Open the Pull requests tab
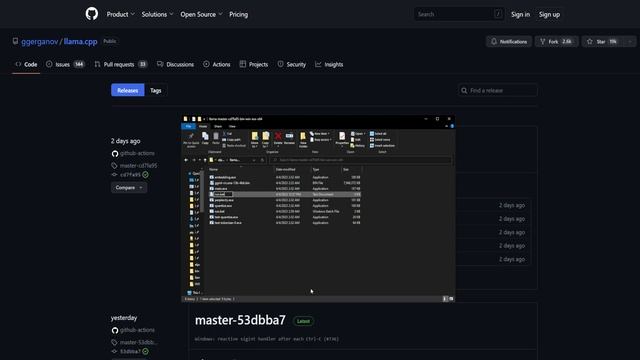 120,64
